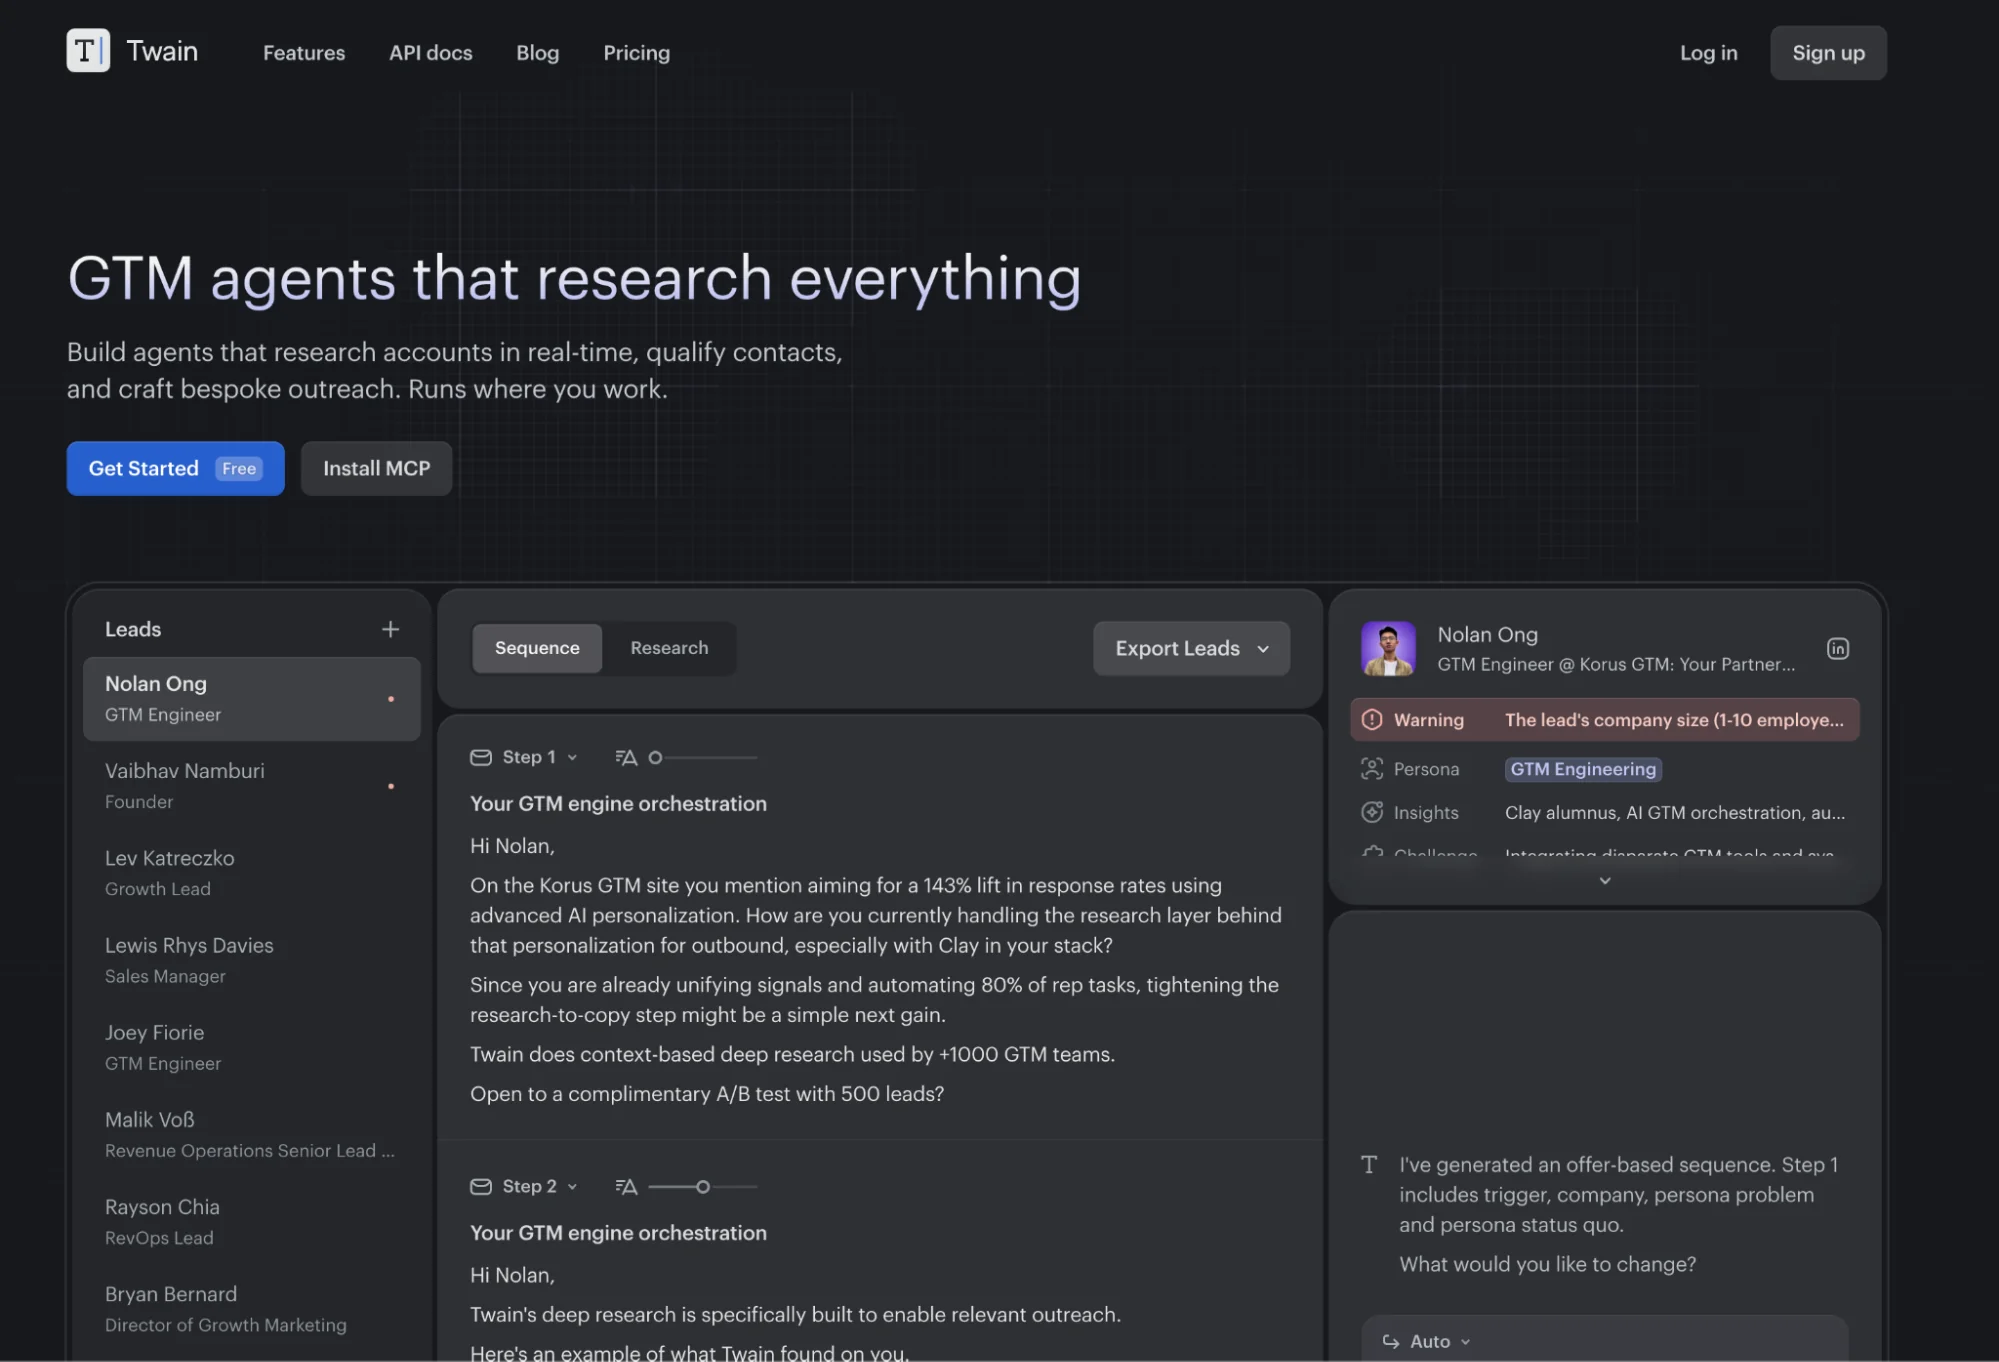This screenshot has width=1999, height=1362.
Task: Open API docs in the navigation
Action: click(x=431, y=52)
